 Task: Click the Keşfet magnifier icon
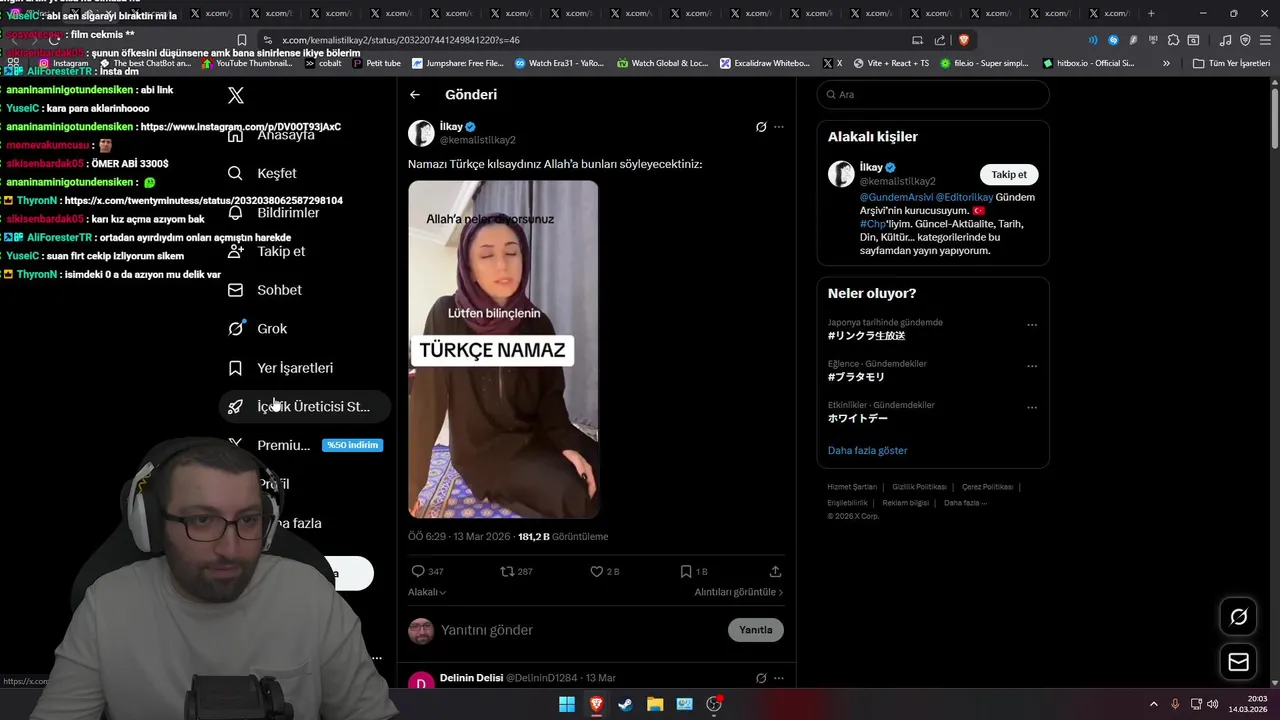[235, 173]
